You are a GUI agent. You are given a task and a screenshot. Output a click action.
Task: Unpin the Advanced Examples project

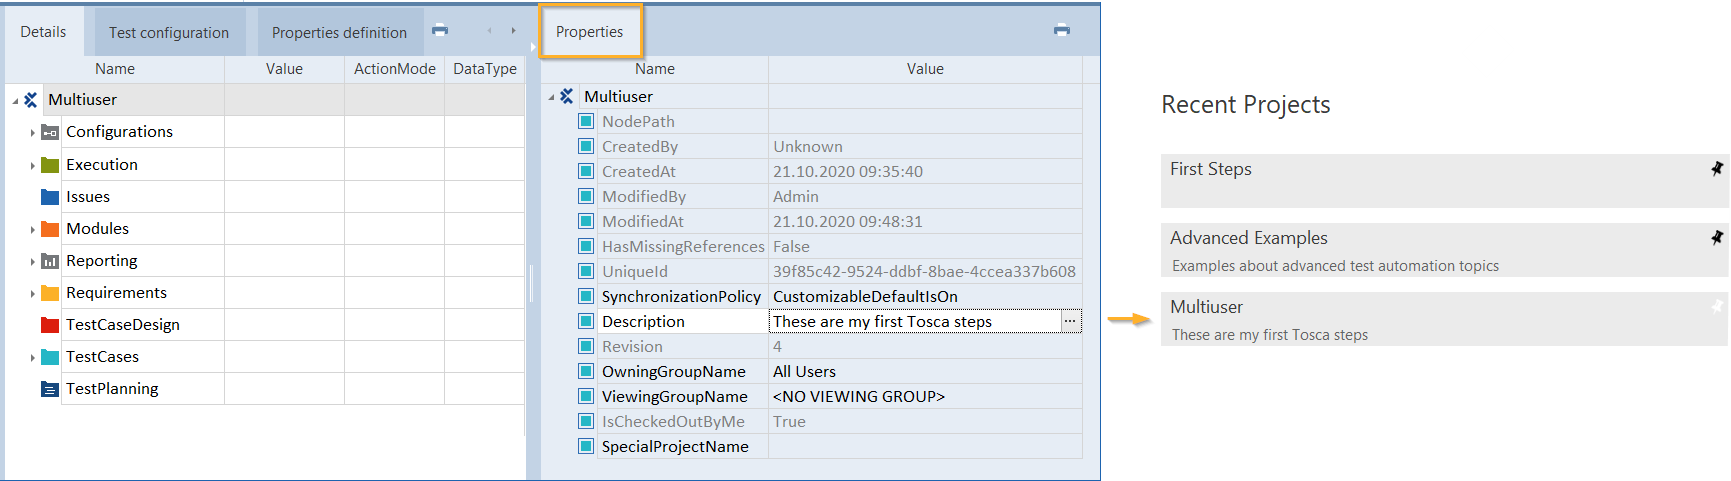click(1716, 238)
